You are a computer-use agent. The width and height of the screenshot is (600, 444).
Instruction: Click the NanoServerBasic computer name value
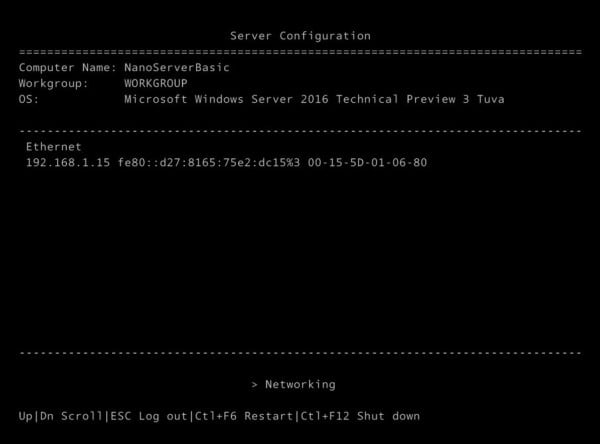pyautogui.click(x=177, y=67)
